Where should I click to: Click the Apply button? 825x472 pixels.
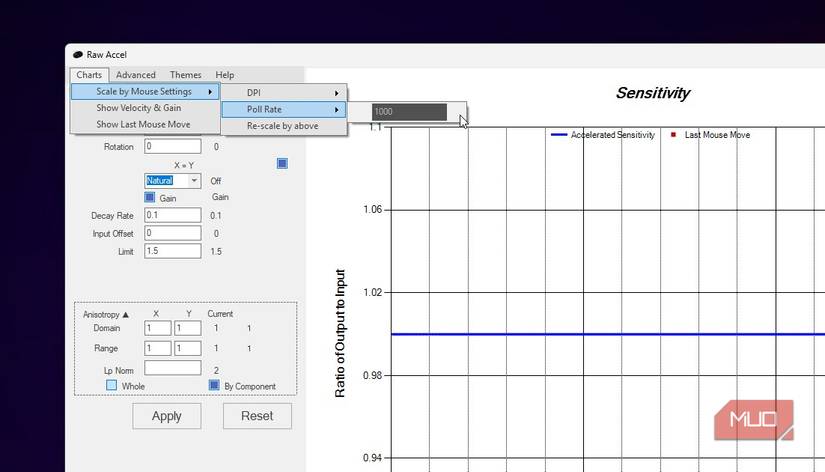[167, 416]
